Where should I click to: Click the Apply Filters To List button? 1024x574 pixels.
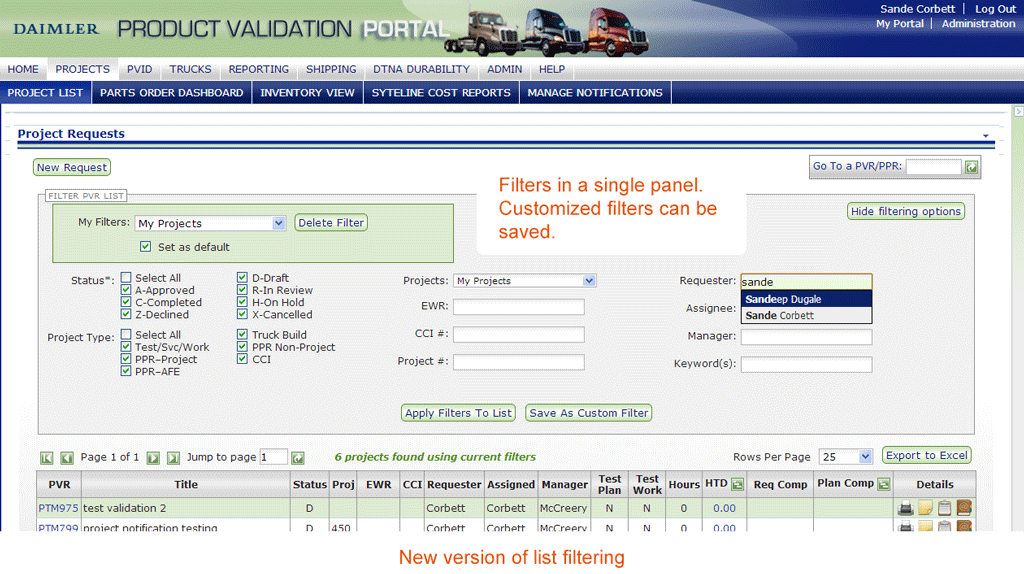pyautogui.click(x=459, y=413)
